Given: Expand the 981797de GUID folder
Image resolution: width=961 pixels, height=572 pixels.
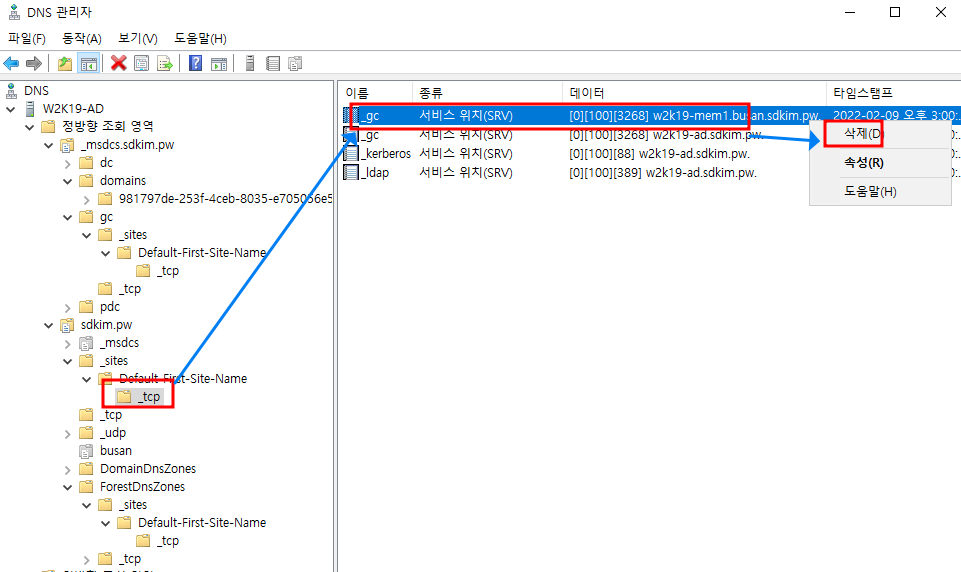Looking at the screenshot, I should click(x=86, y=199).
